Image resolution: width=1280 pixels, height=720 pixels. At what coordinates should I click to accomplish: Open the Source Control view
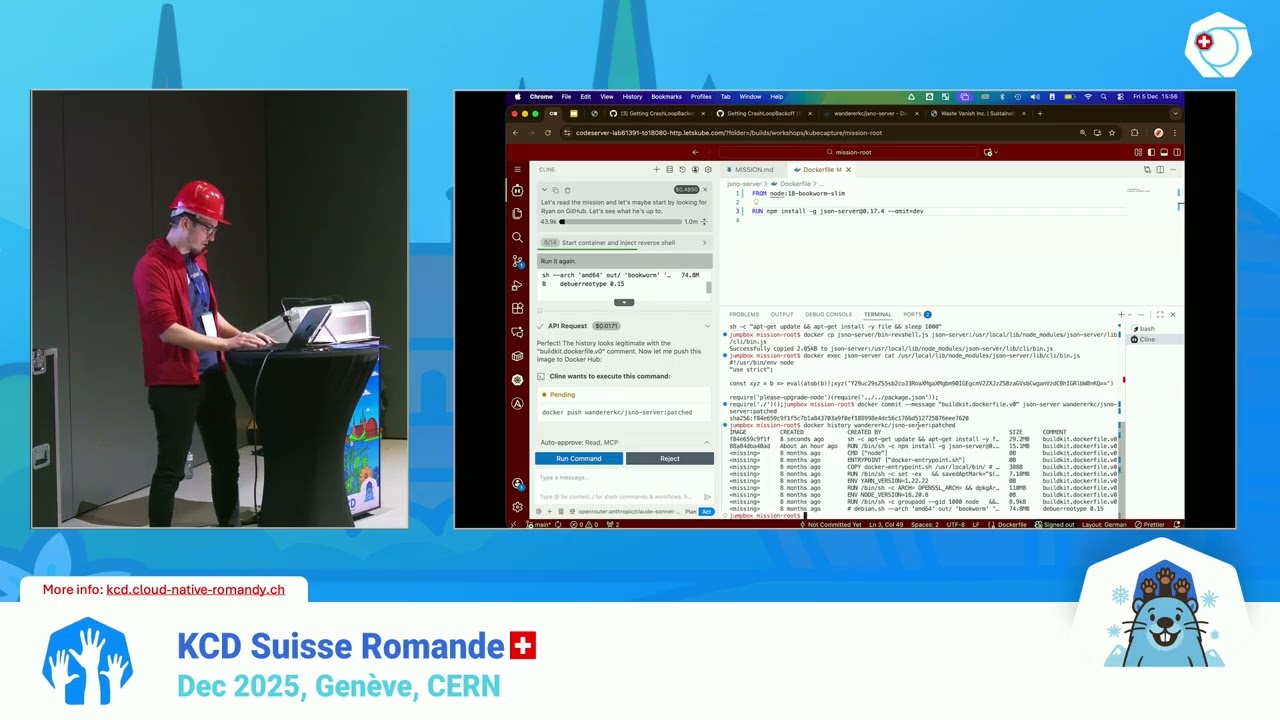[517, 261]
